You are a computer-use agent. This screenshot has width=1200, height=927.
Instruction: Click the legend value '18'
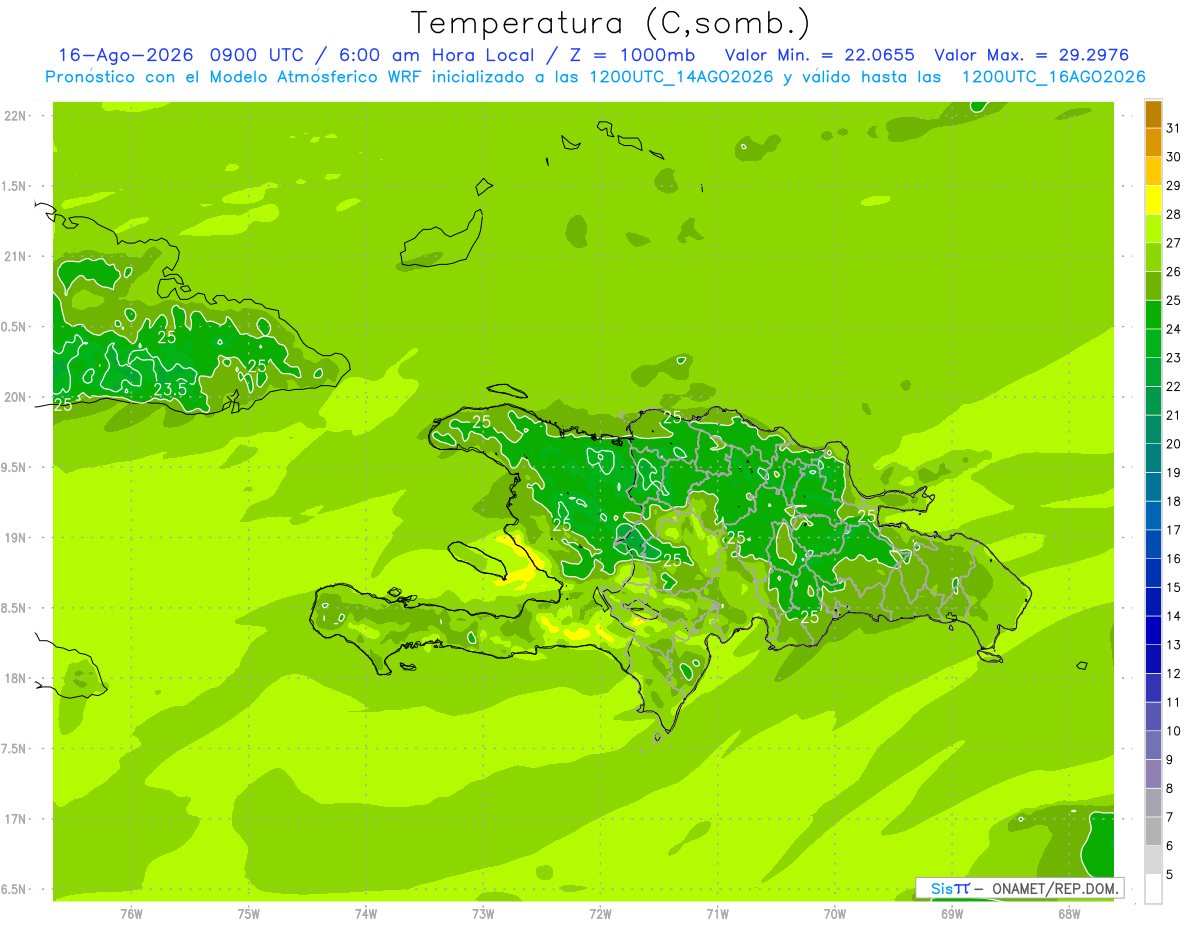click(x=1174, y=501)
